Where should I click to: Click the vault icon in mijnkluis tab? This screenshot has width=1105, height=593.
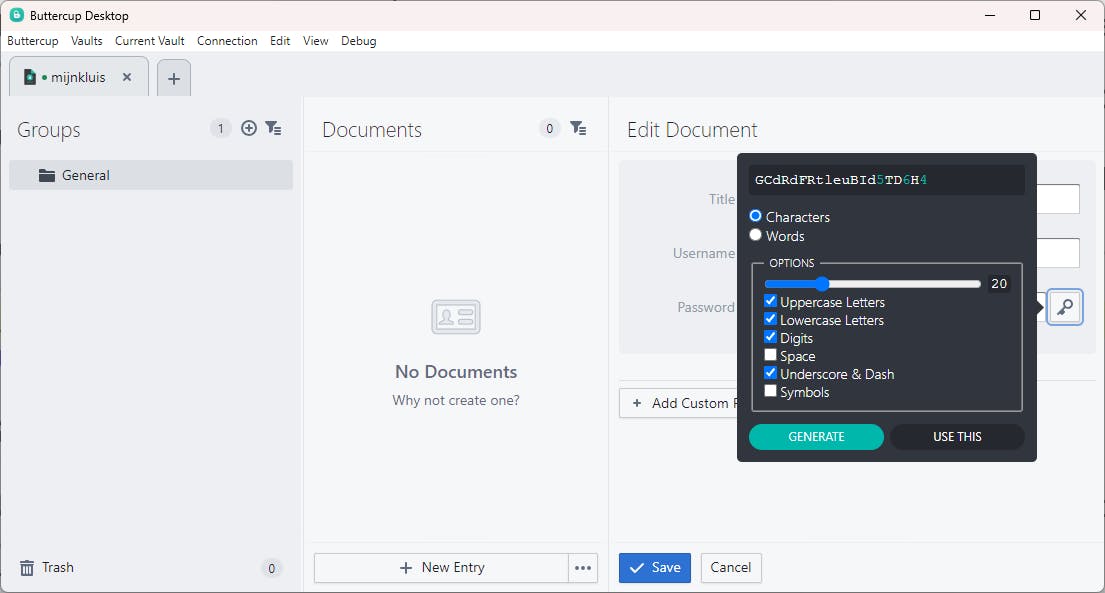coord(30,77)
